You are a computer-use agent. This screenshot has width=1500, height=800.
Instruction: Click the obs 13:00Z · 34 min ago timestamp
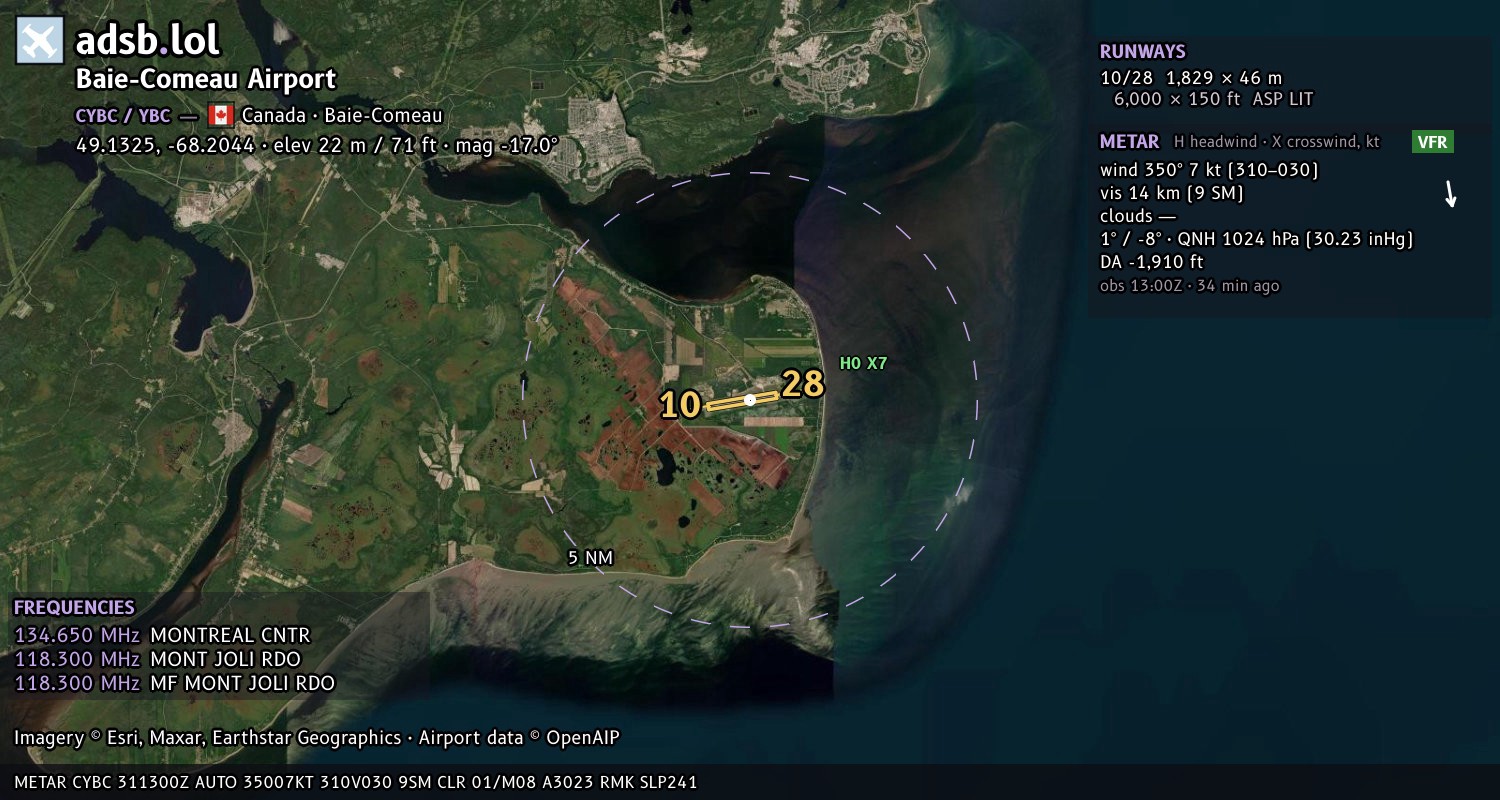tap(1190, 286)
